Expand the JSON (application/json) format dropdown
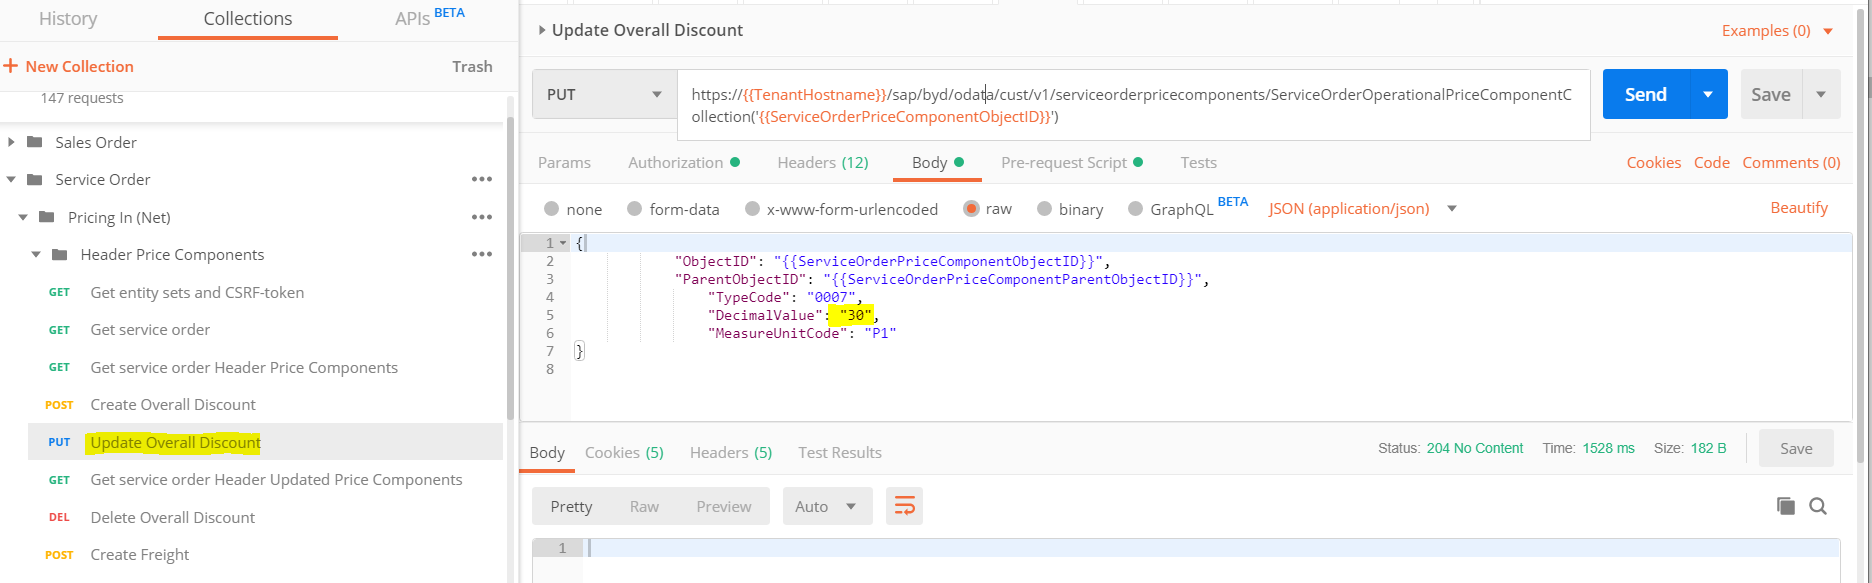Viewport: 1872px width, 583px height. click(1452, 209)
